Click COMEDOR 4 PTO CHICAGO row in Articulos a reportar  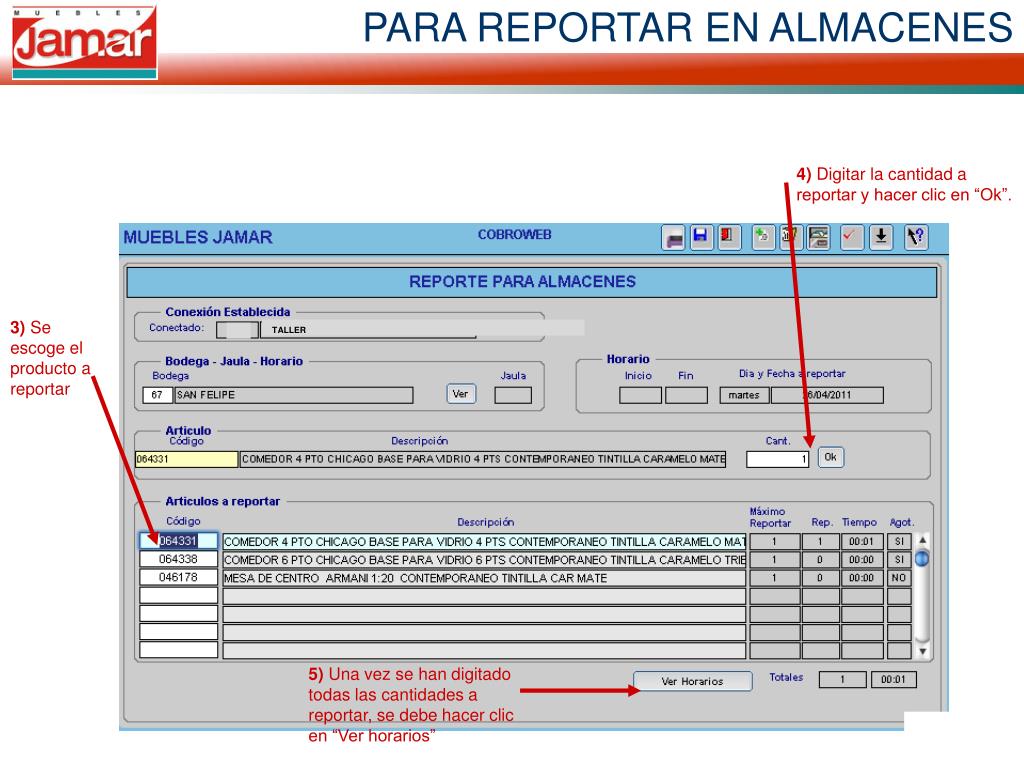coord(484,541)
